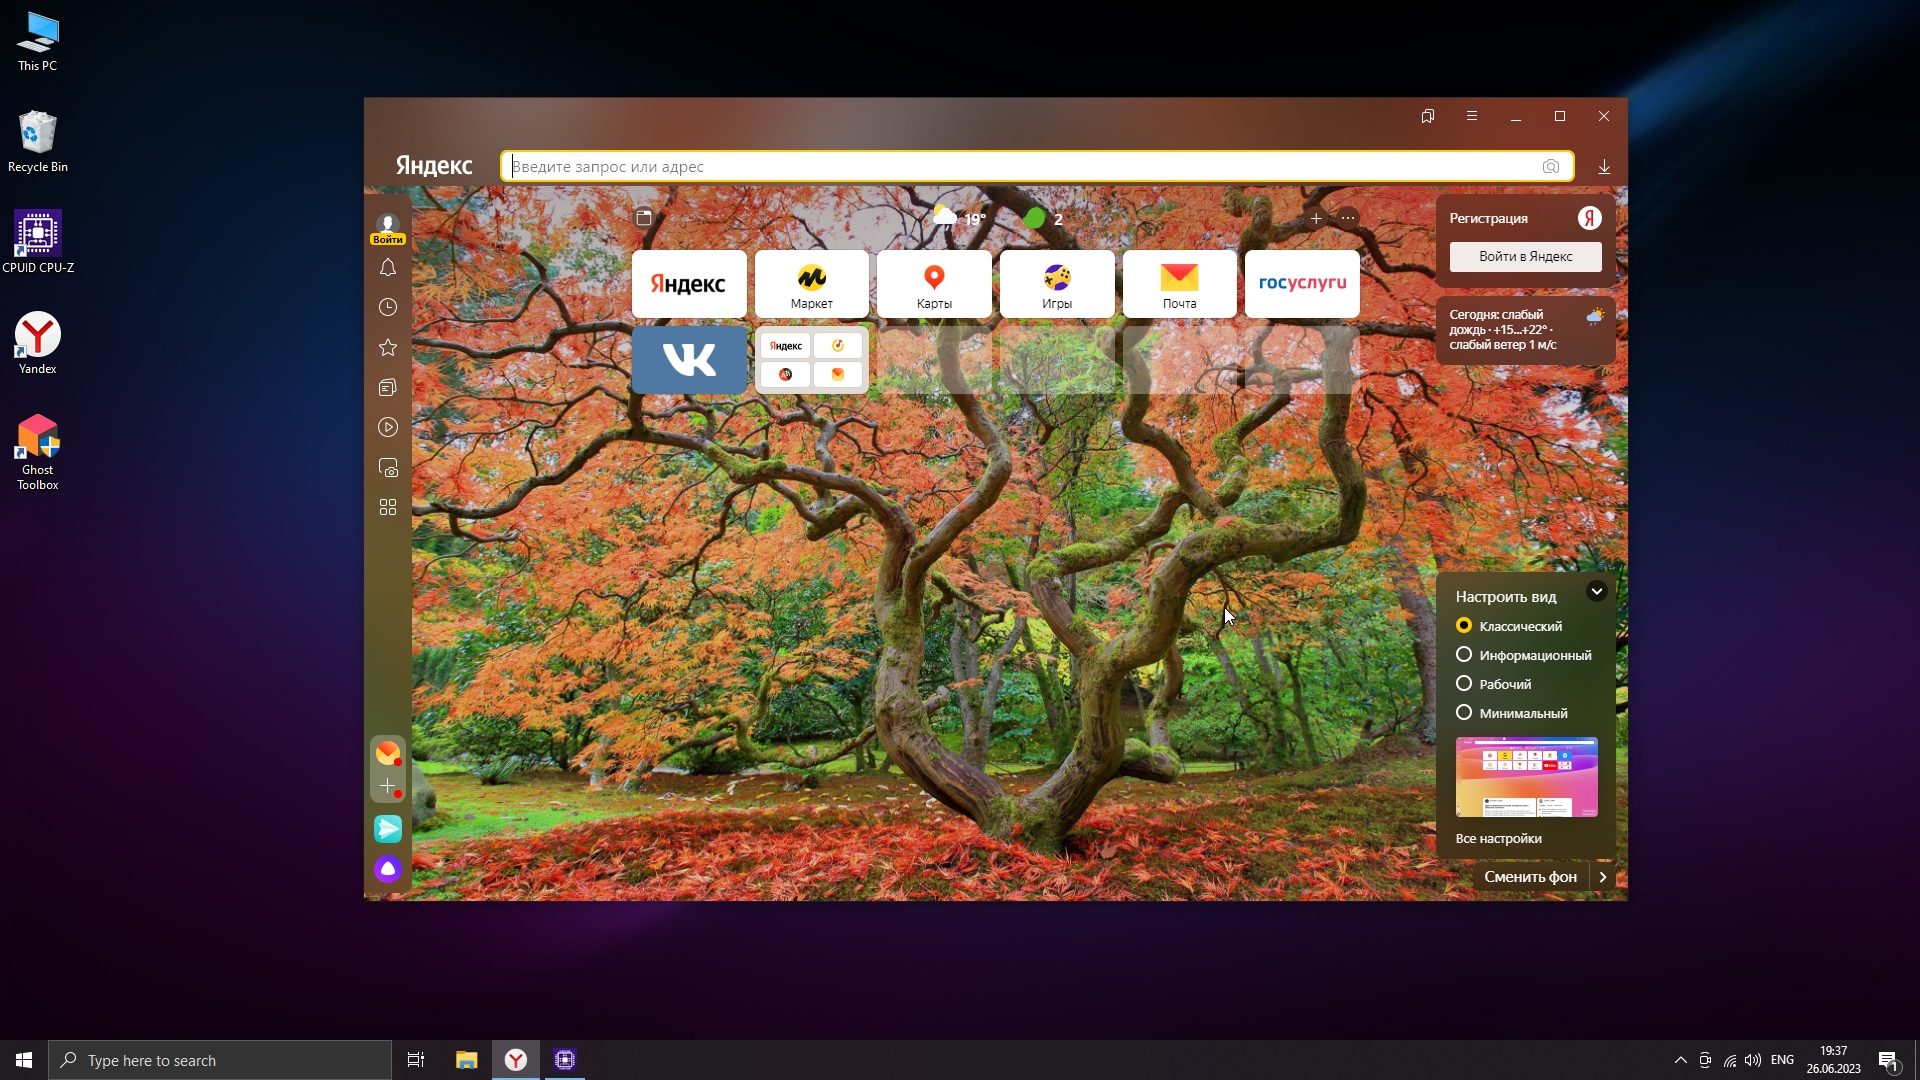
Task: Open bookmarks star icon in sidebar
Action: coord(388,348)
